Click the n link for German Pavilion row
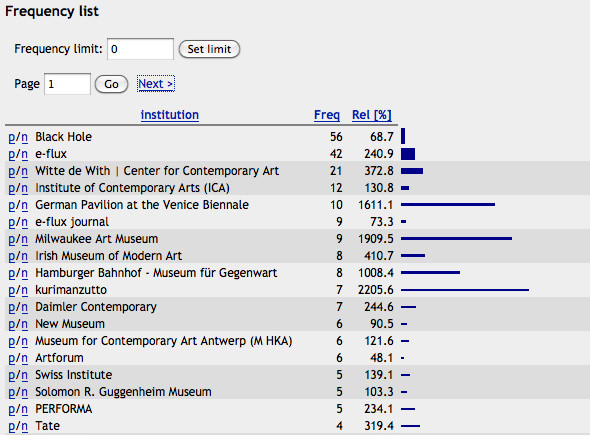The width and height of the screenshot is (590, 435). [24, 205]
